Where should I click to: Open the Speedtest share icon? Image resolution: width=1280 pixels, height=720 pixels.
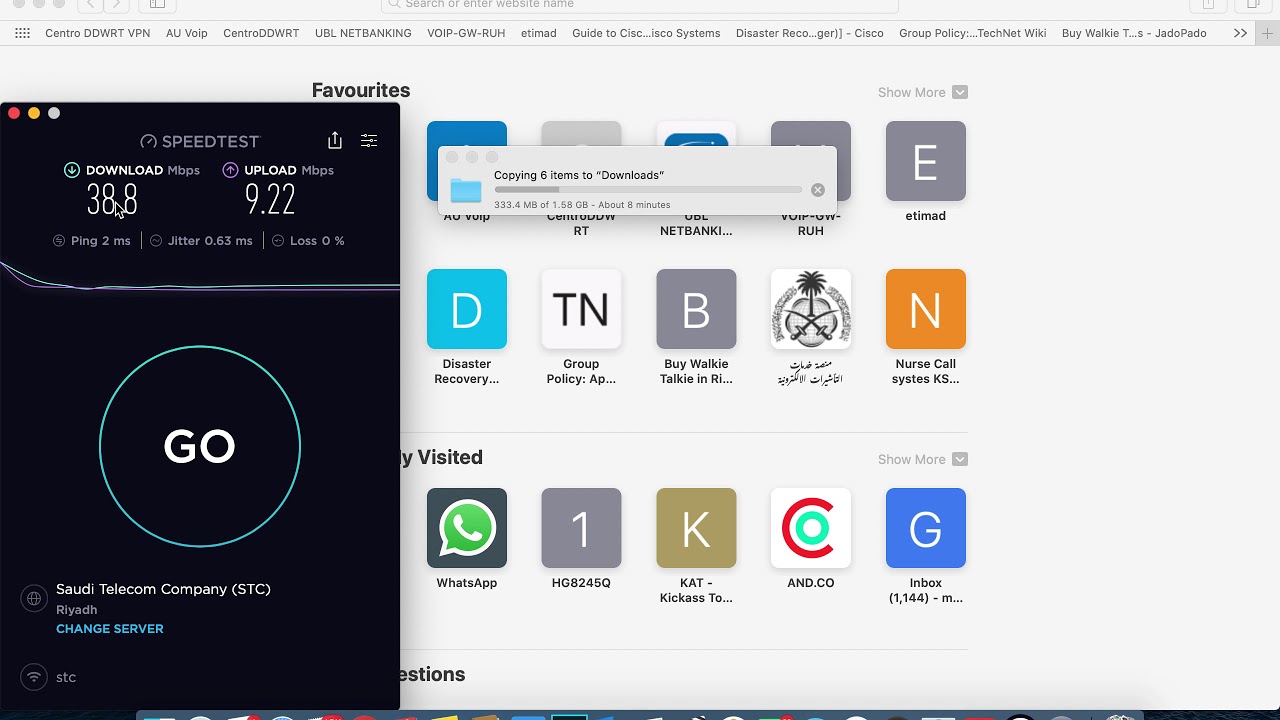click(x=335, y=140)
